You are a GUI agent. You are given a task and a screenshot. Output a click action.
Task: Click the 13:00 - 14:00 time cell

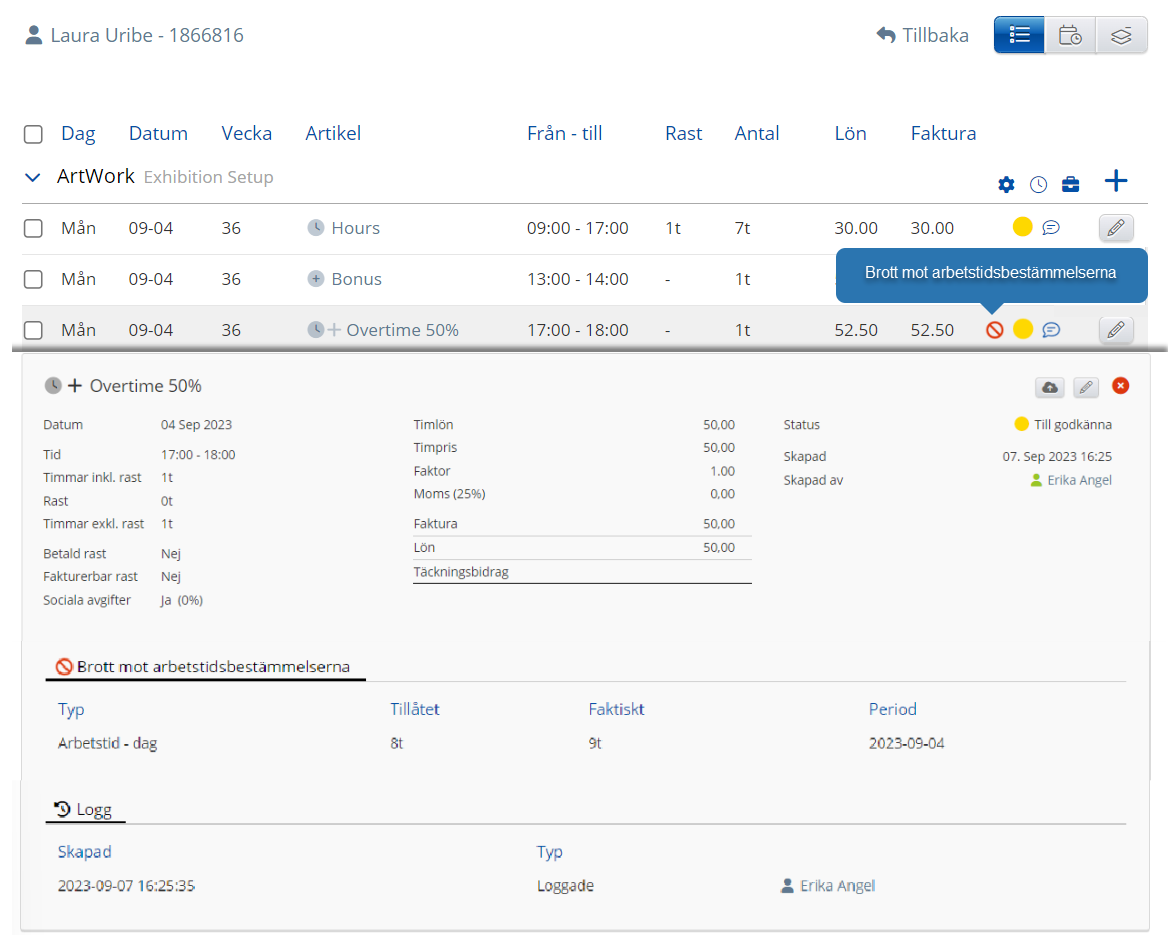577,279
